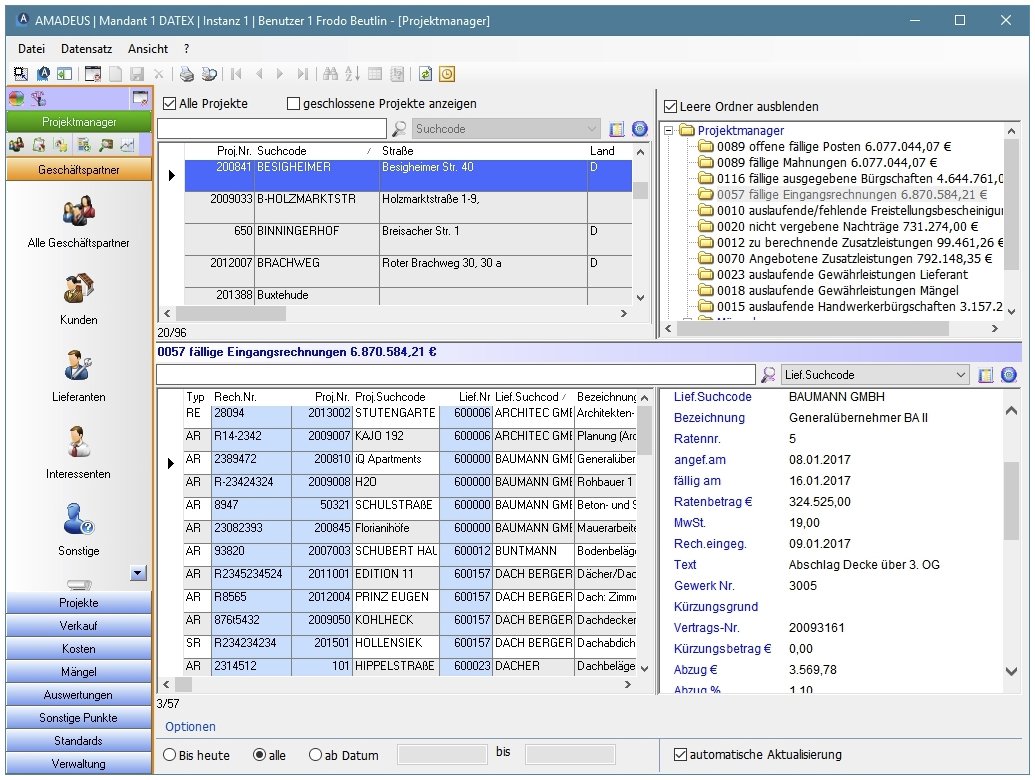Open the Lief.Suchcode dropdown

tap(961, 375)
